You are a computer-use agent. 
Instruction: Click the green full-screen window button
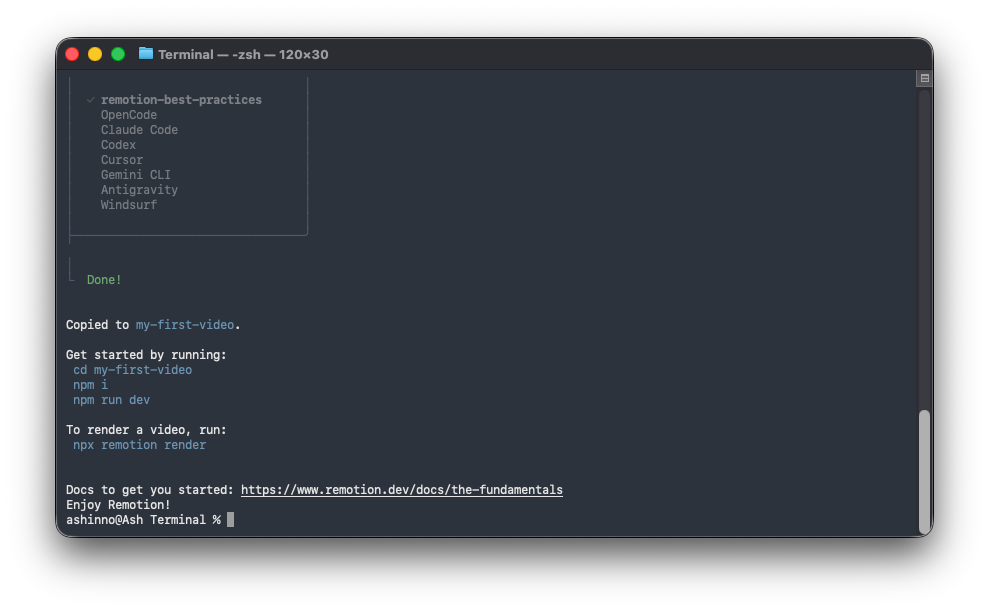tap(118, 54)
